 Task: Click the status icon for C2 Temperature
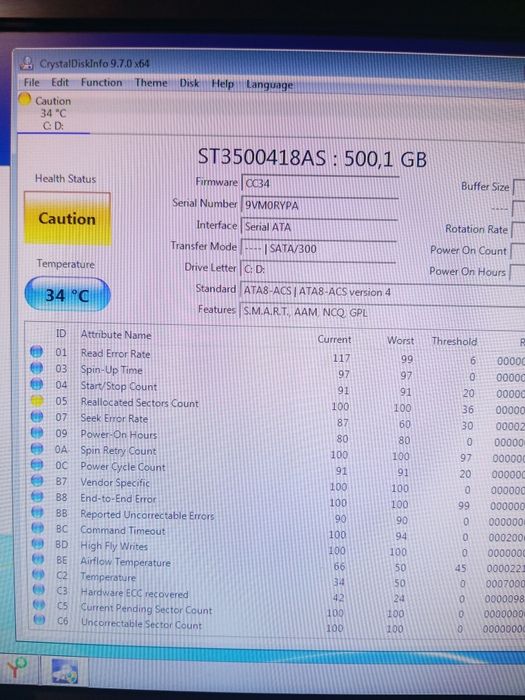point(38,575)
